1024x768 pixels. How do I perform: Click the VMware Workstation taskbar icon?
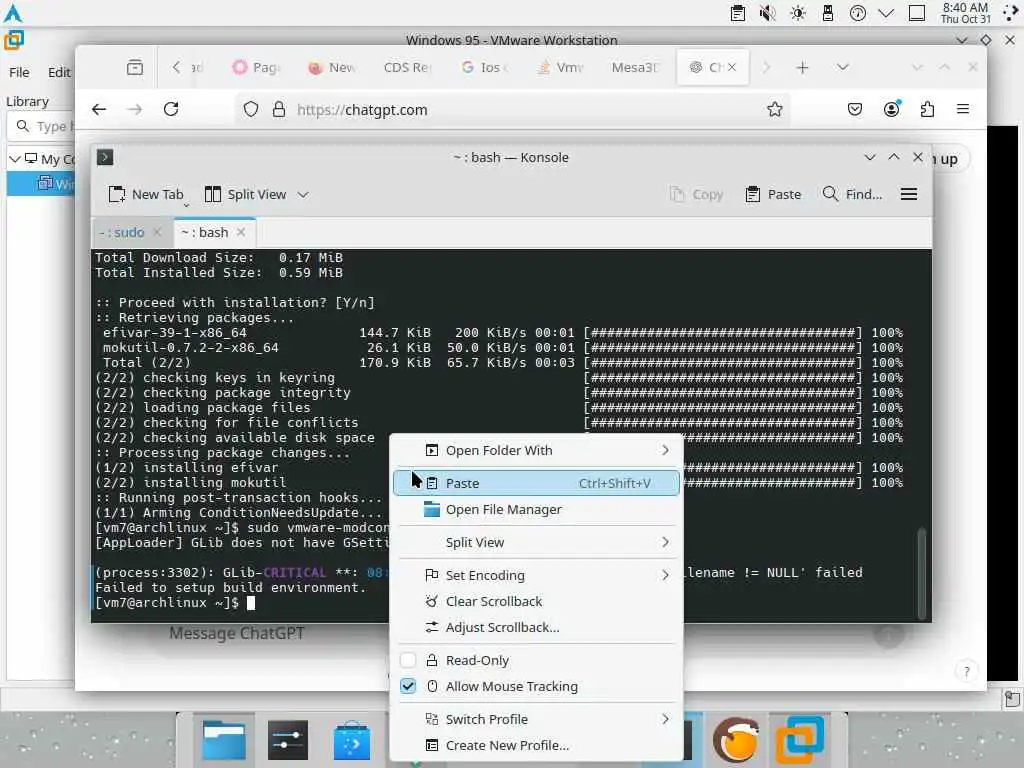(800, 740)
